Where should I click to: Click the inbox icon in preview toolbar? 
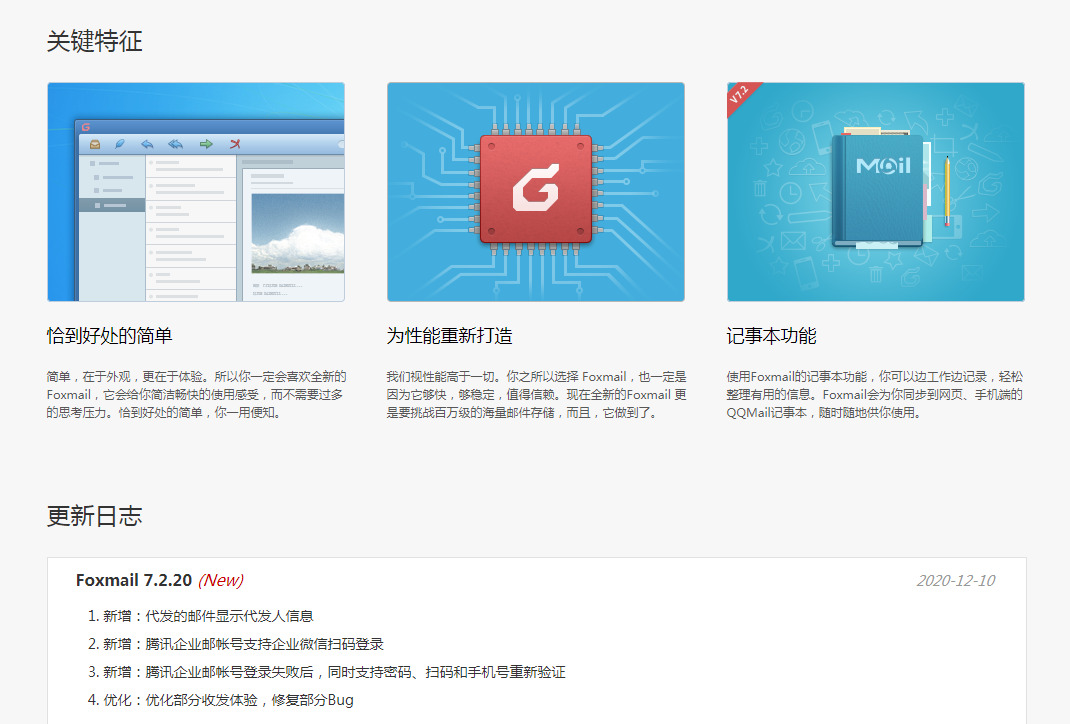pyautogui.click(x=95, y=144)
